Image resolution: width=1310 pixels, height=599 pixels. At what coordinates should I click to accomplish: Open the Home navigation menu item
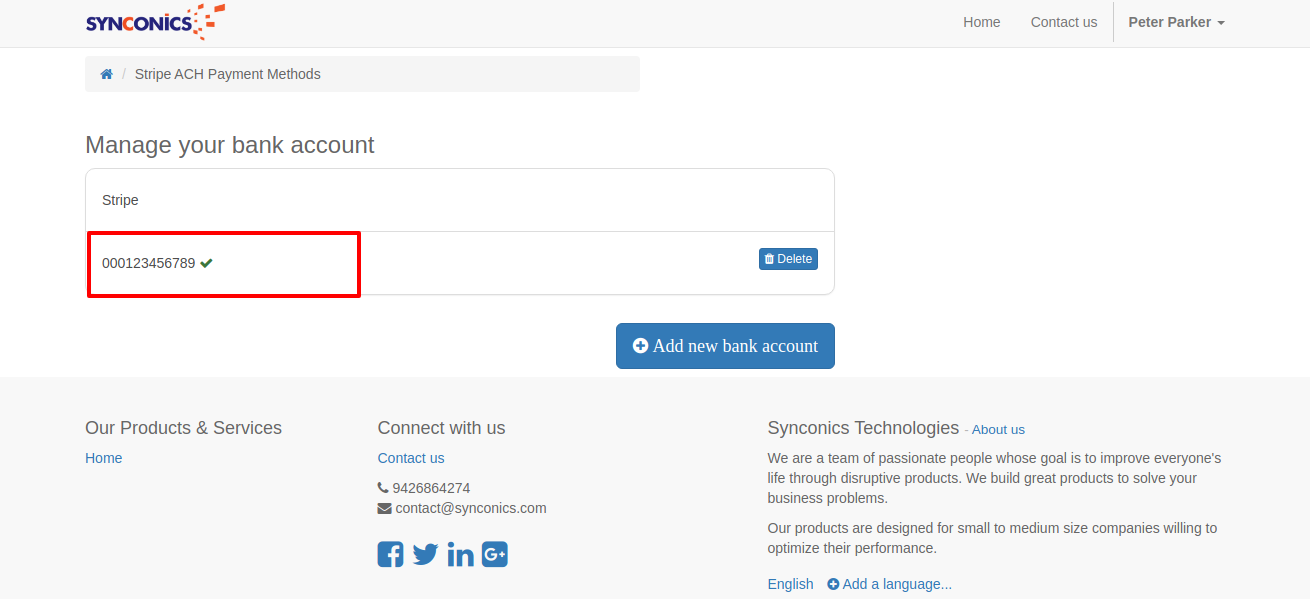981,22
